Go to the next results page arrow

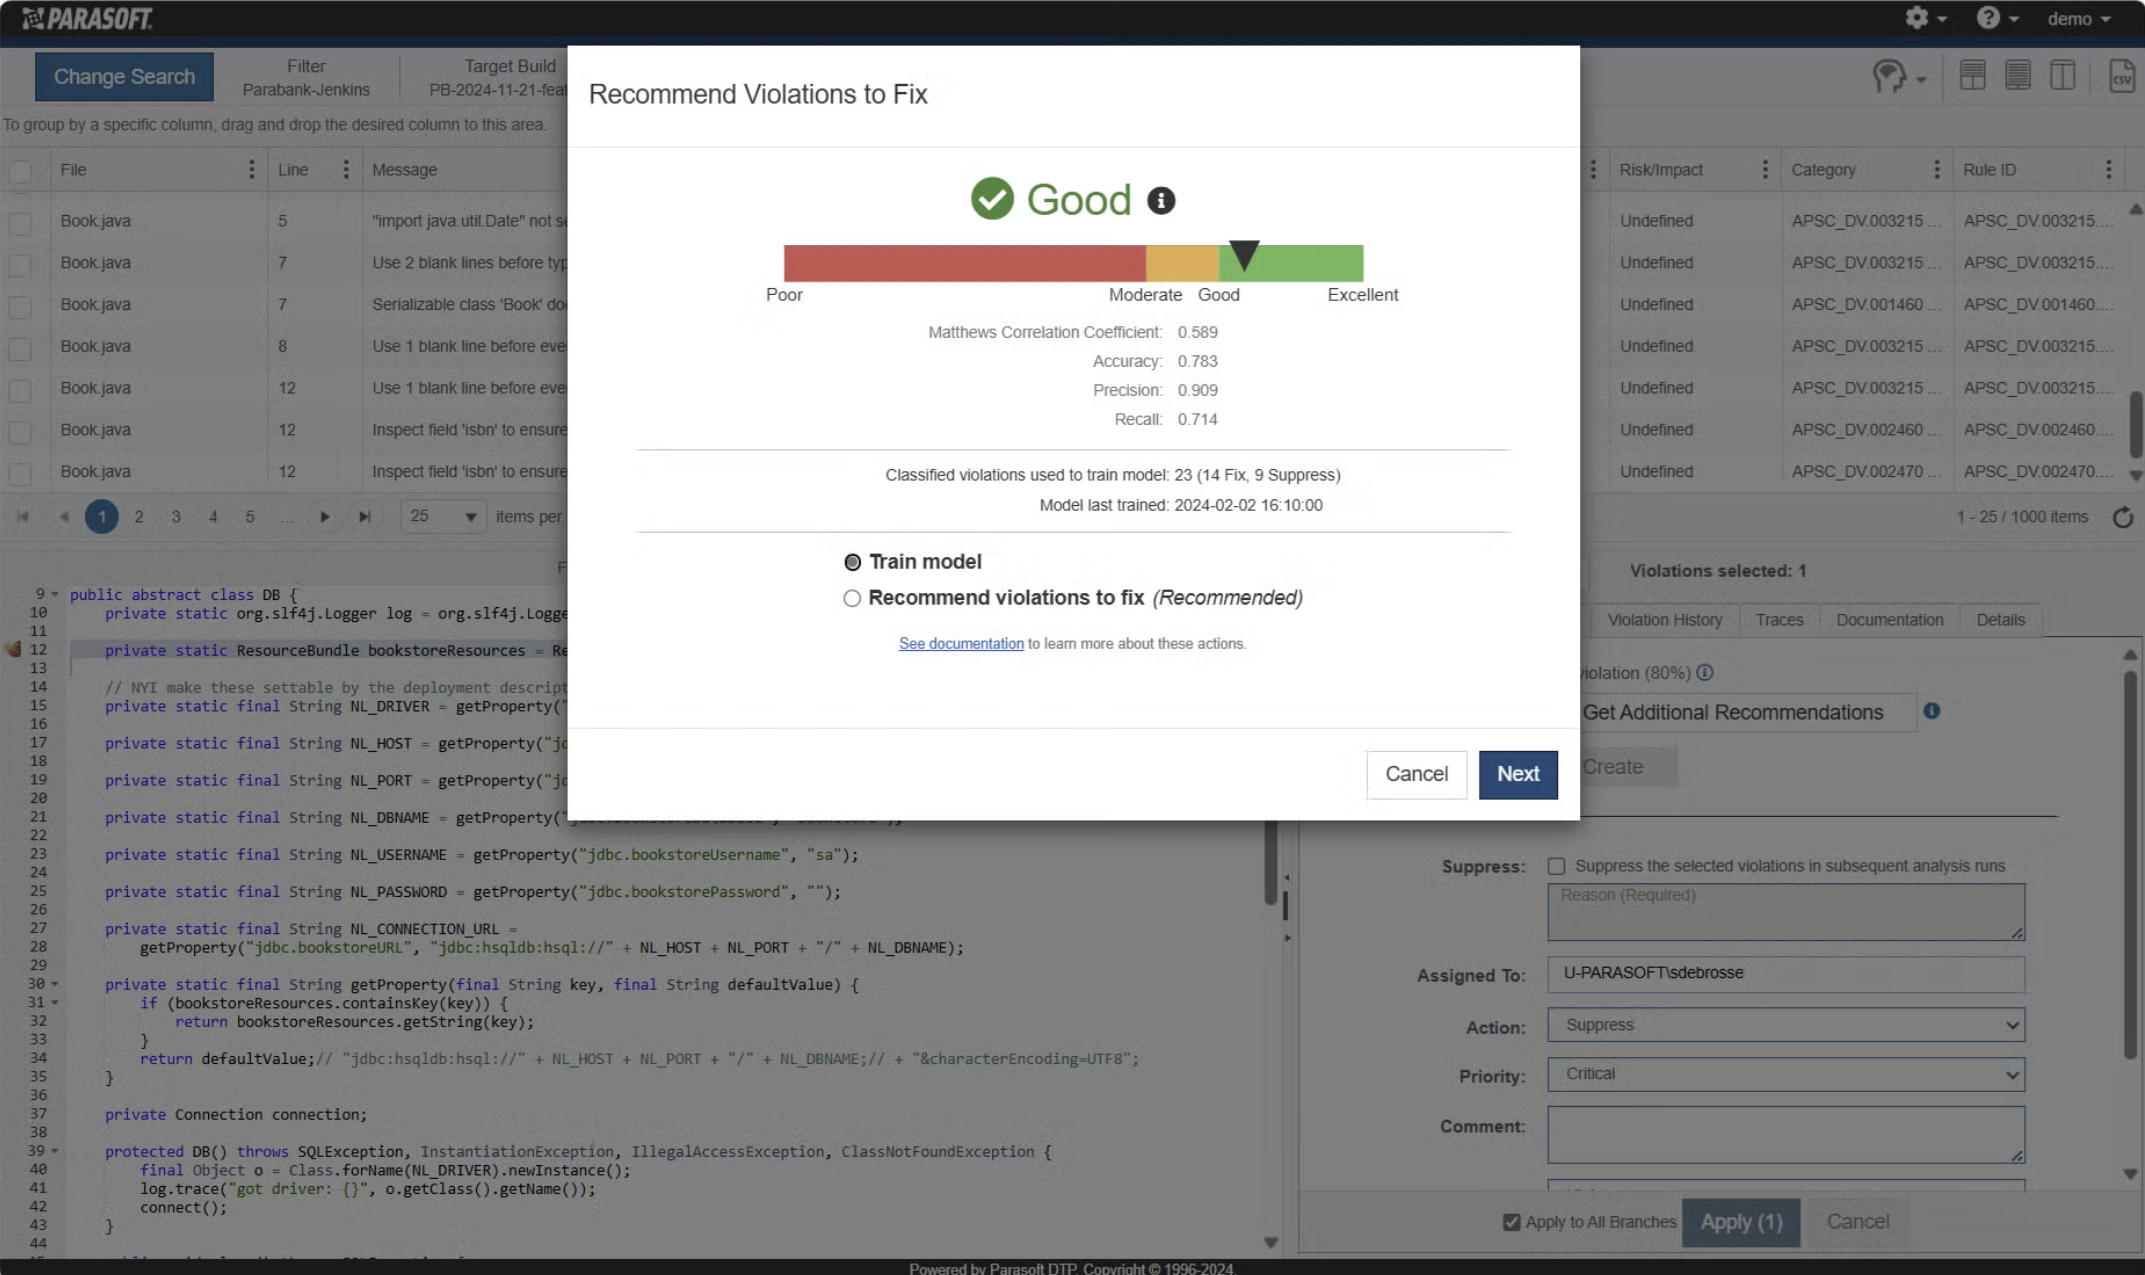pyautogui.click(x=324, y=517)
